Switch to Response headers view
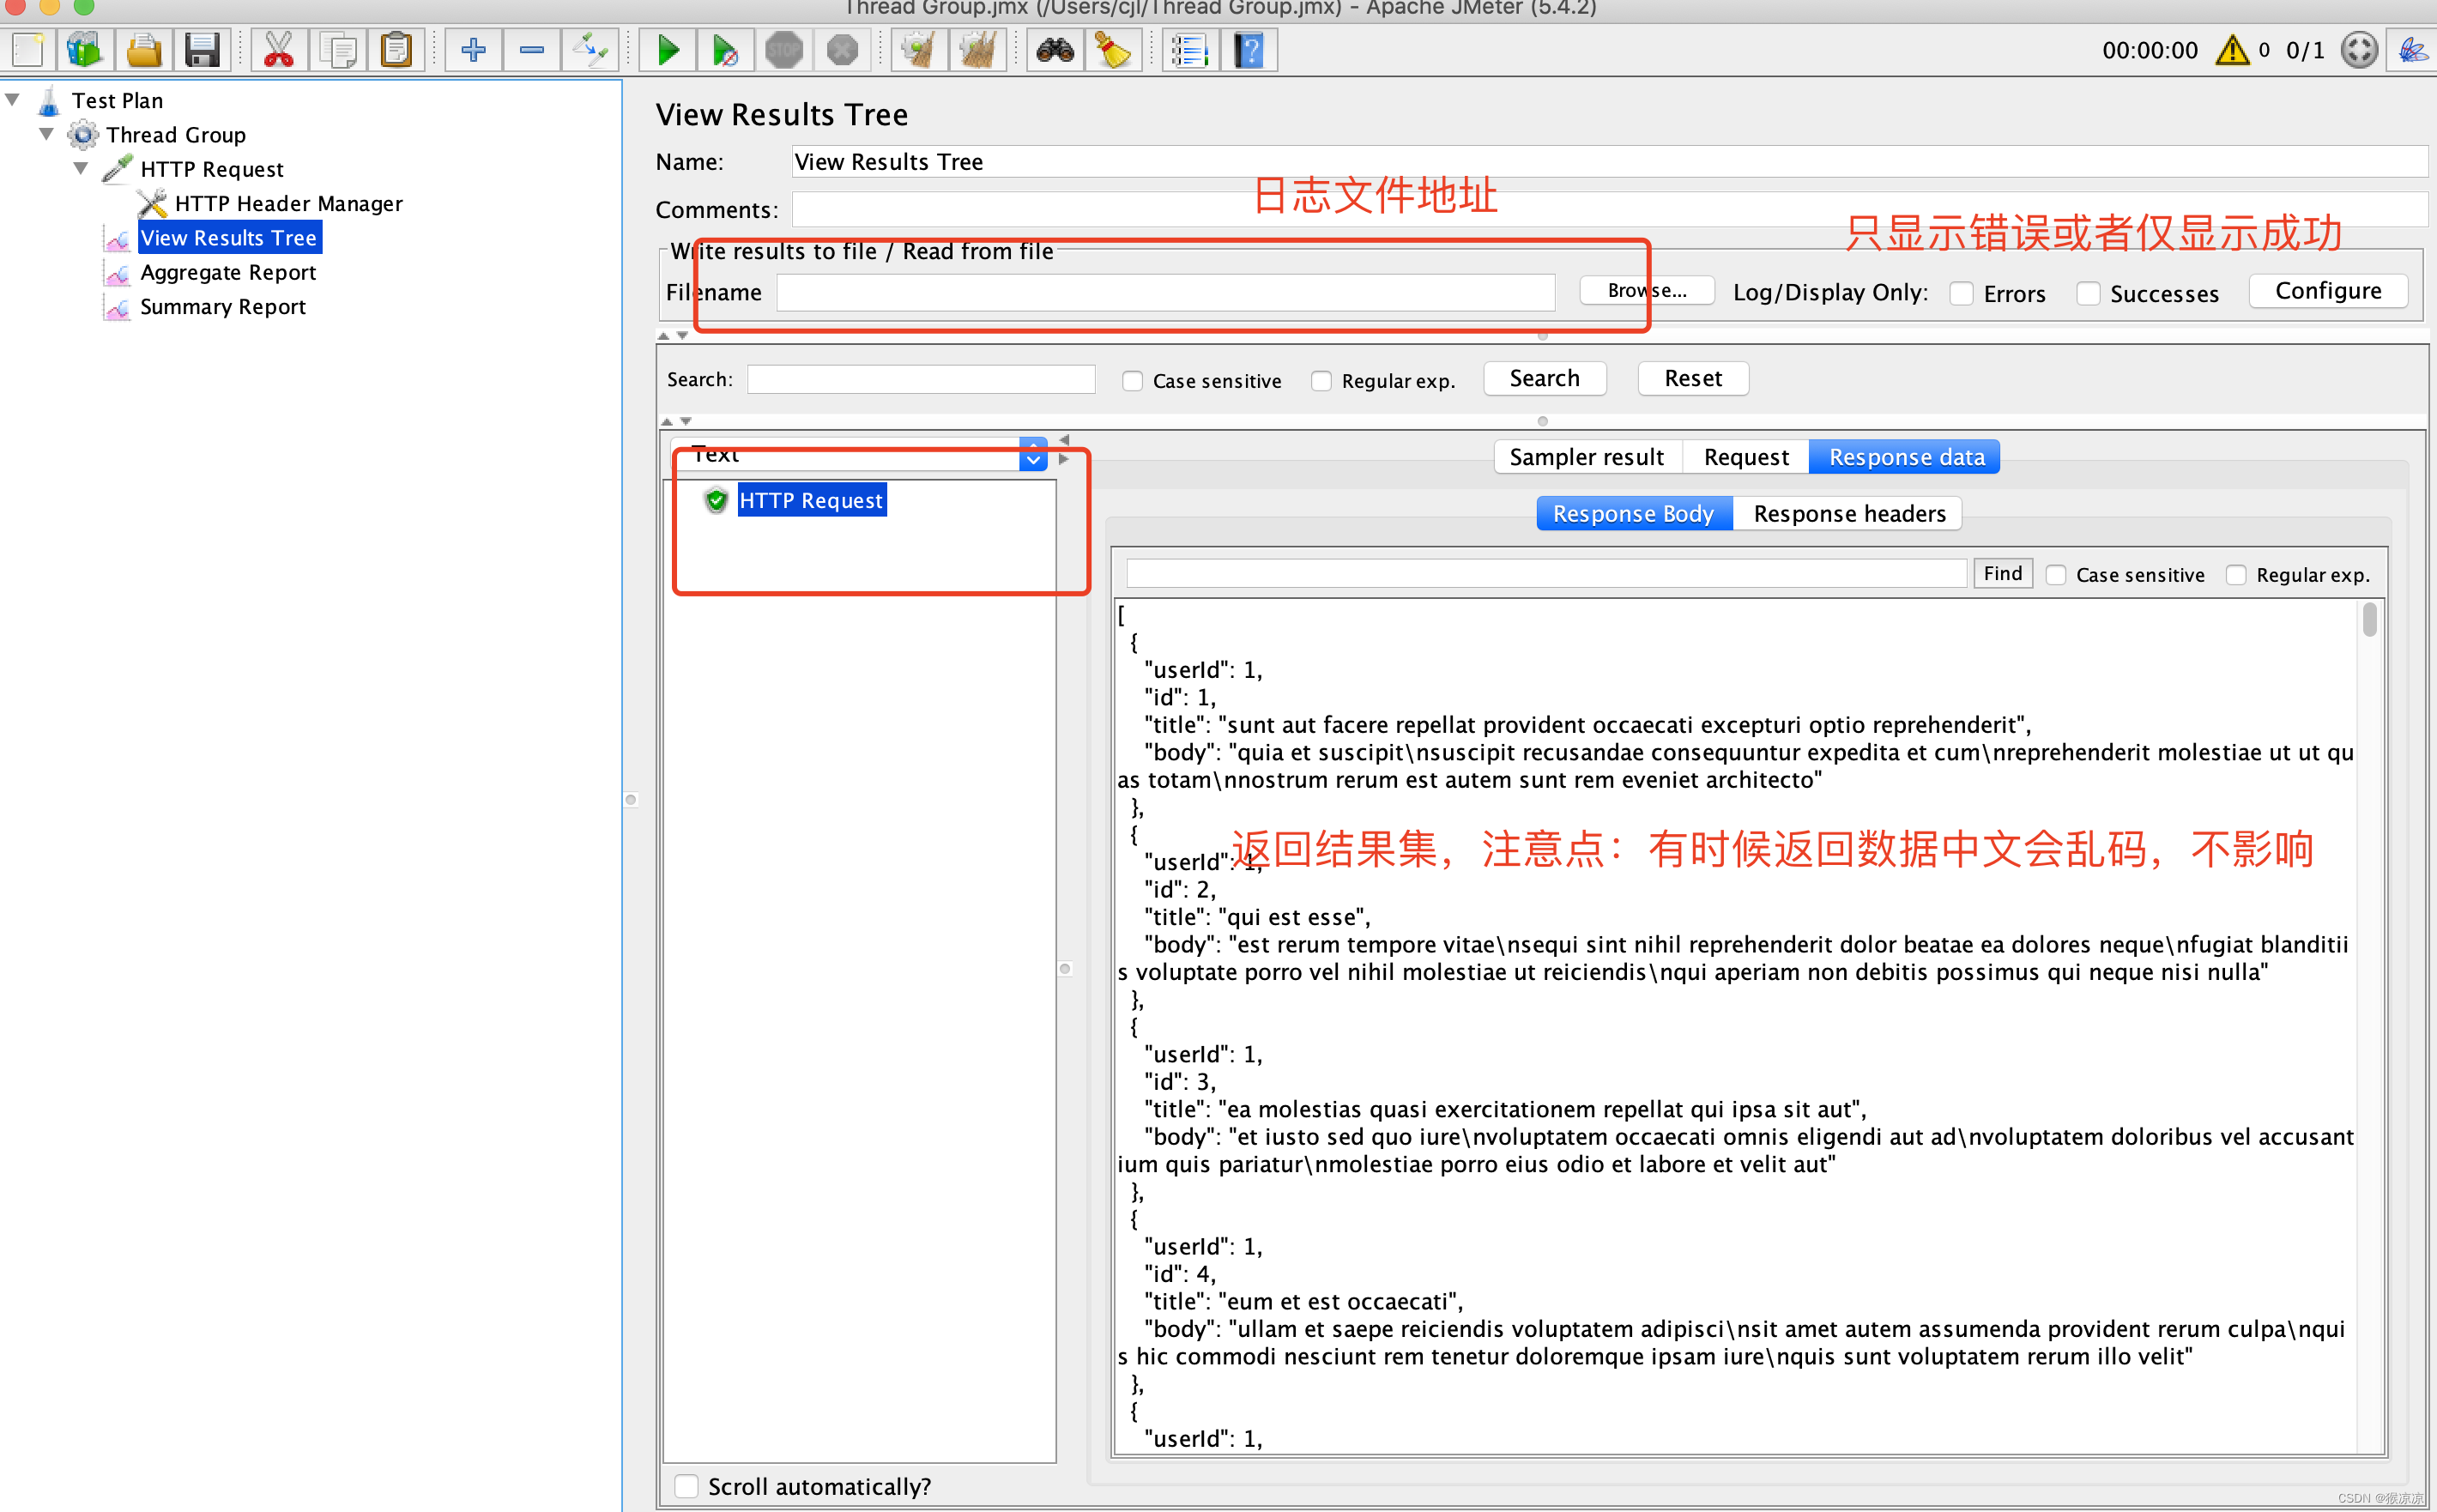Viewport: 2437px width, 1512px height. tap(1848, 512)
